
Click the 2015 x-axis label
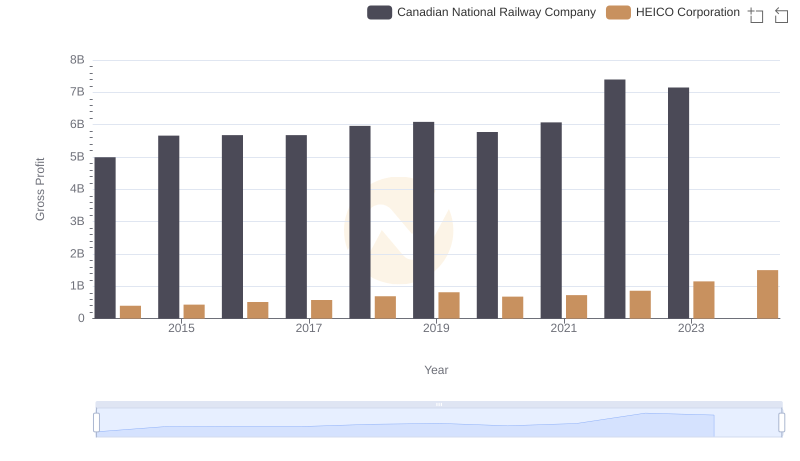click(x=181, y=328)
